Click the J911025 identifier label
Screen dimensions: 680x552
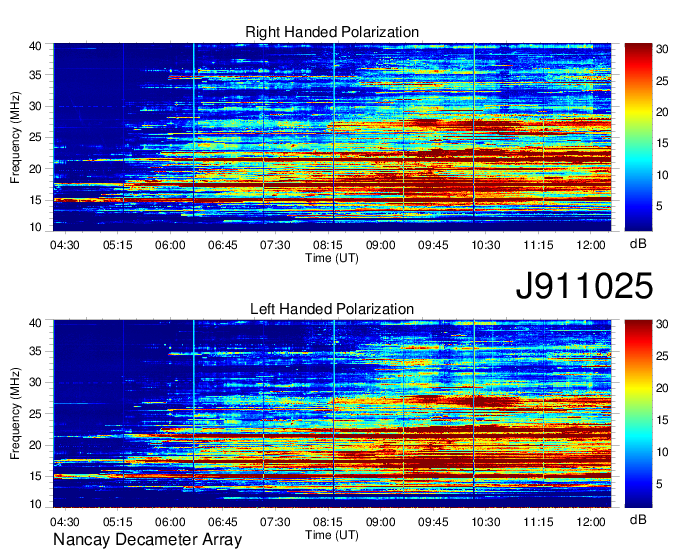(x=584, y=286)
